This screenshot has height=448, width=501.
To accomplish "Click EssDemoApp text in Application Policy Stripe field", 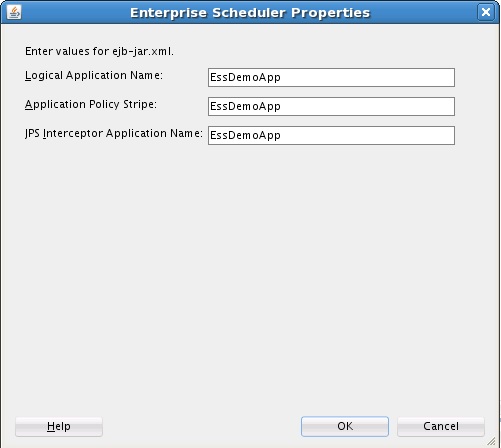I will (245, 107).
